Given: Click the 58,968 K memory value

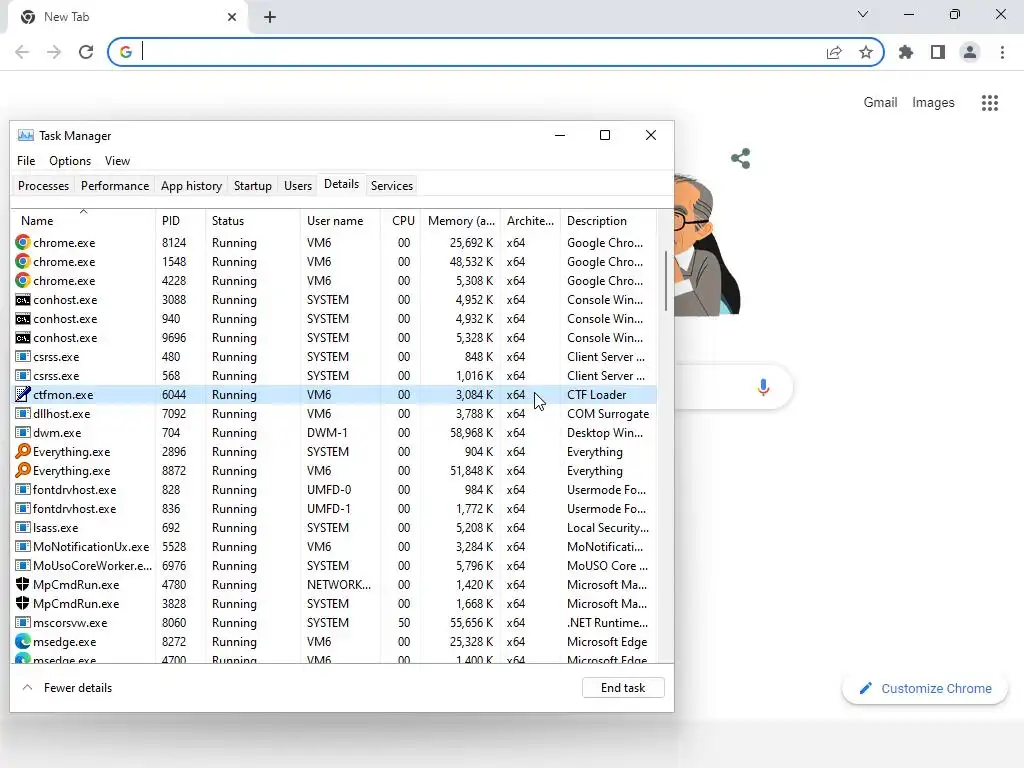Looking at the screenshot, I should coord(472,432).
